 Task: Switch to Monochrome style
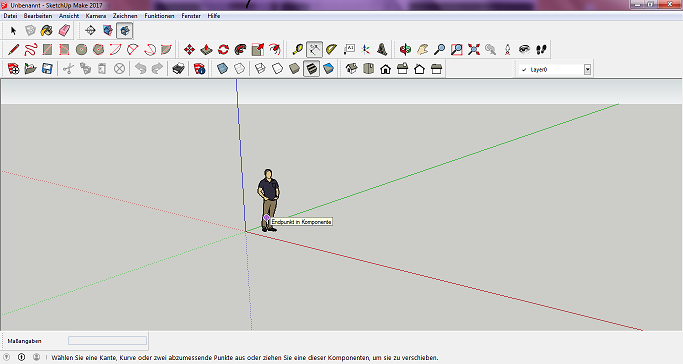click(x=328, y=69)
